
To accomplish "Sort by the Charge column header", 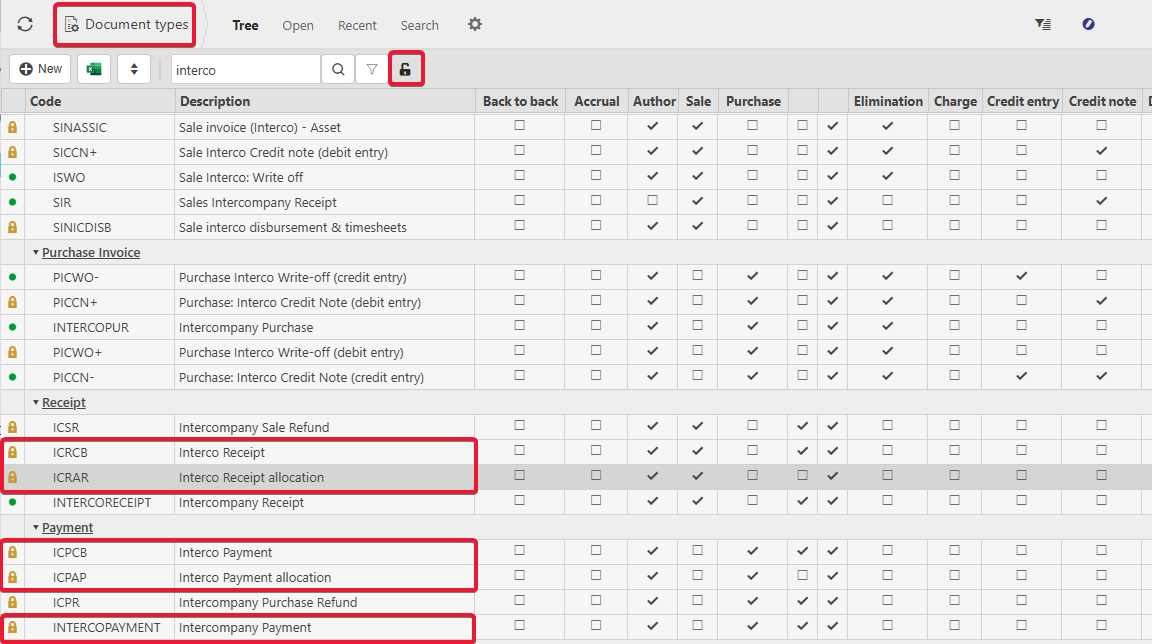I will pos(955,101).
